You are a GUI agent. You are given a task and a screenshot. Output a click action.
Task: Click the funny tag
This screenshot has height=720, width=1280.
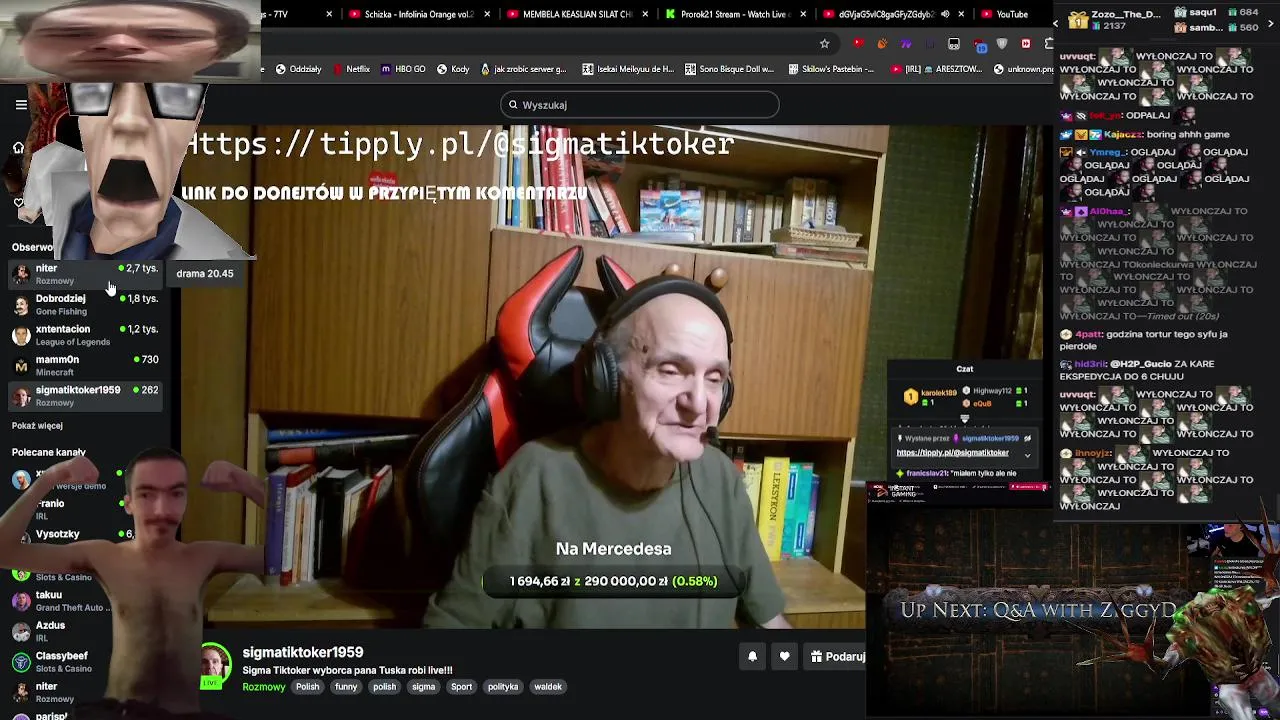point(346,687)
